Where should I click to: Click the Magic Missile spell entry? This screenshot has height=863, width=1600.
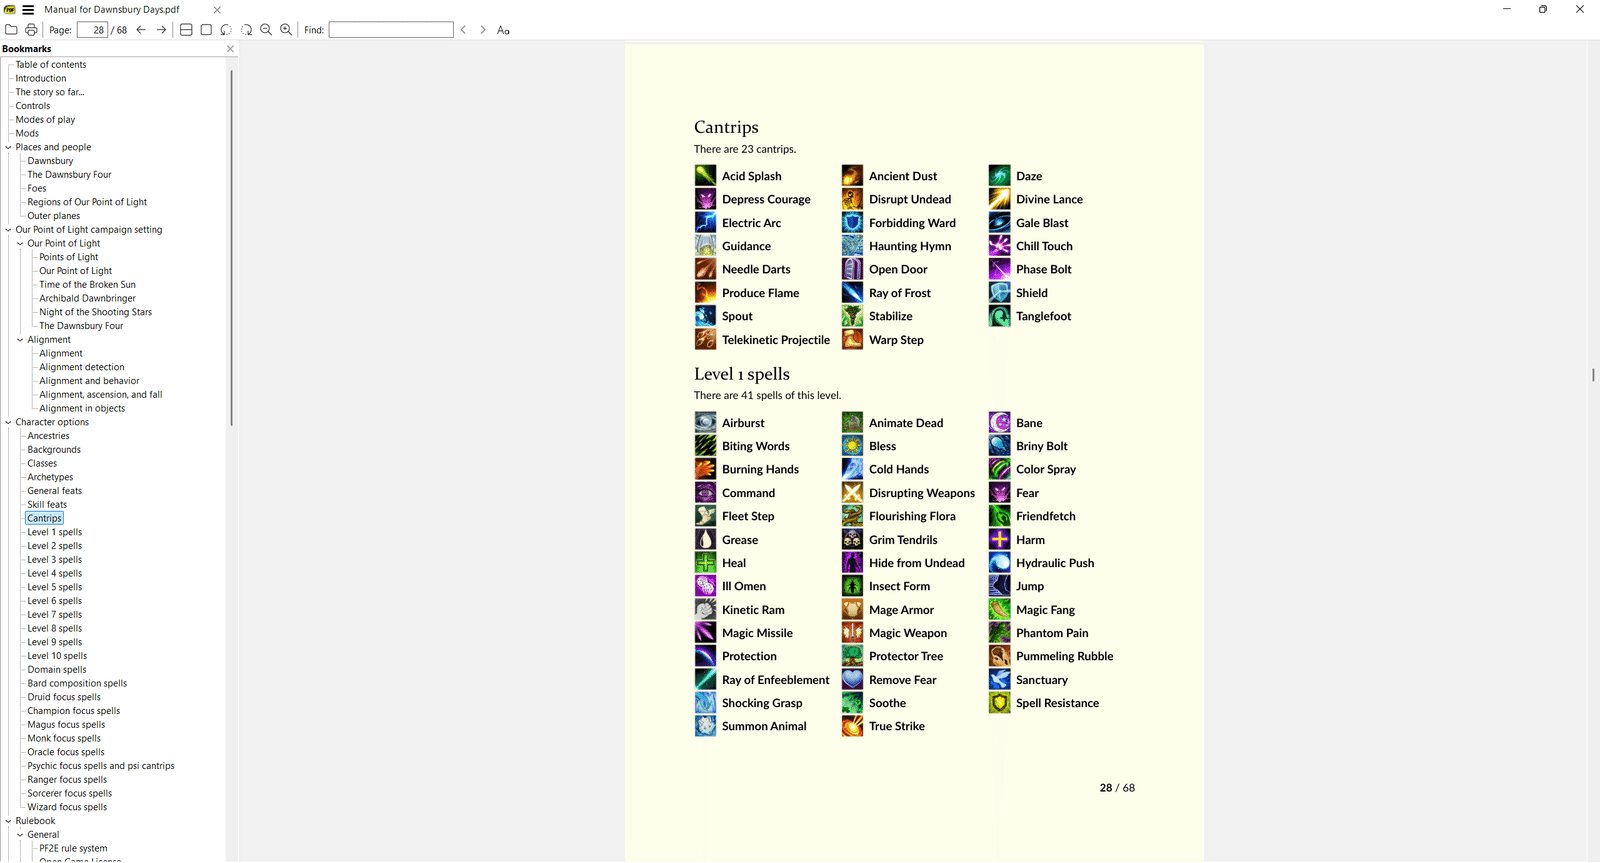(x=757, y=633)
